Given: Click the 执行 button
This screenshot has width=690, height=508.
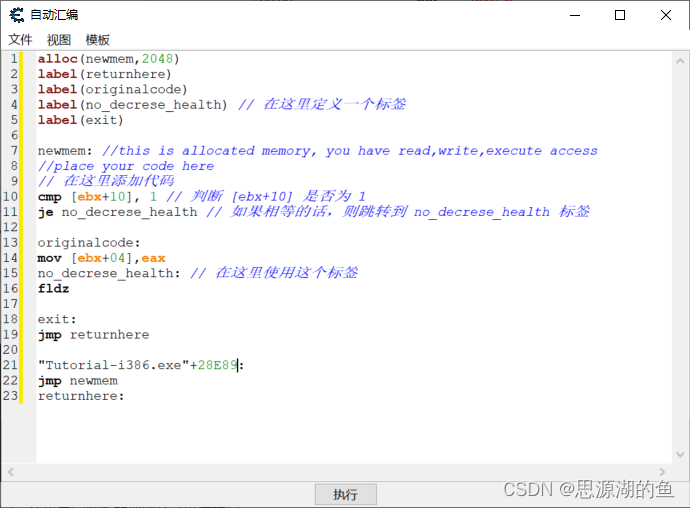Looking at the screenshot, I should click(345, 494).
